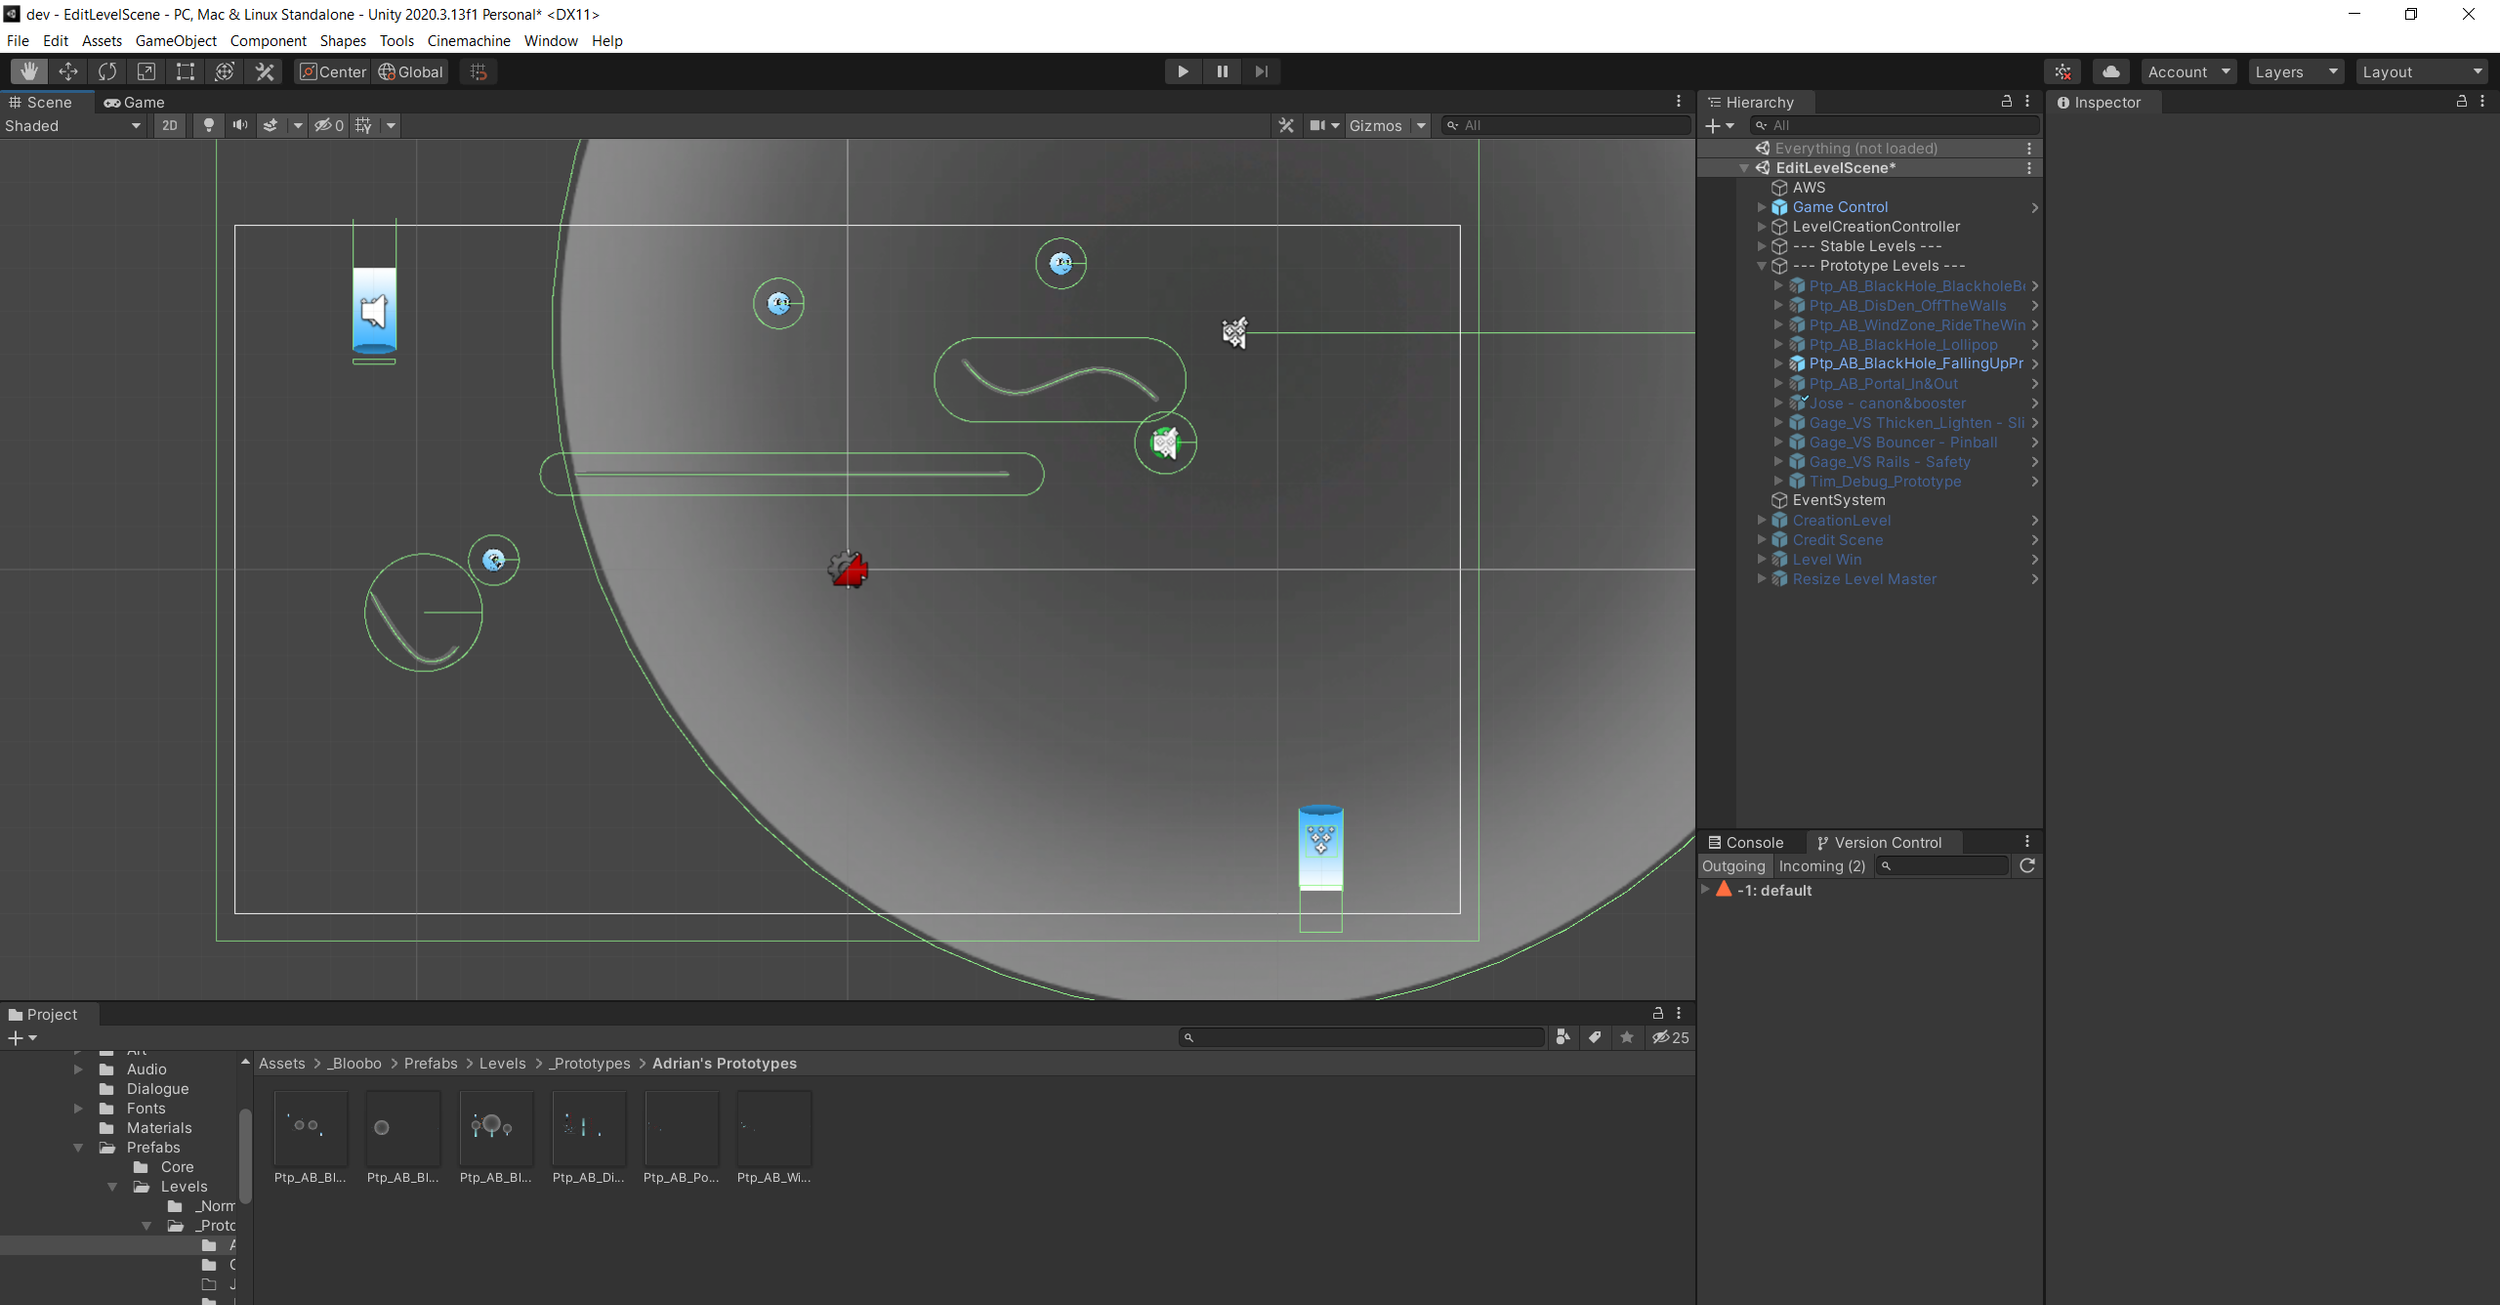Toggle grid snapping in the toolbar
The image size is (2500, 1305).
tap(478, 71)
